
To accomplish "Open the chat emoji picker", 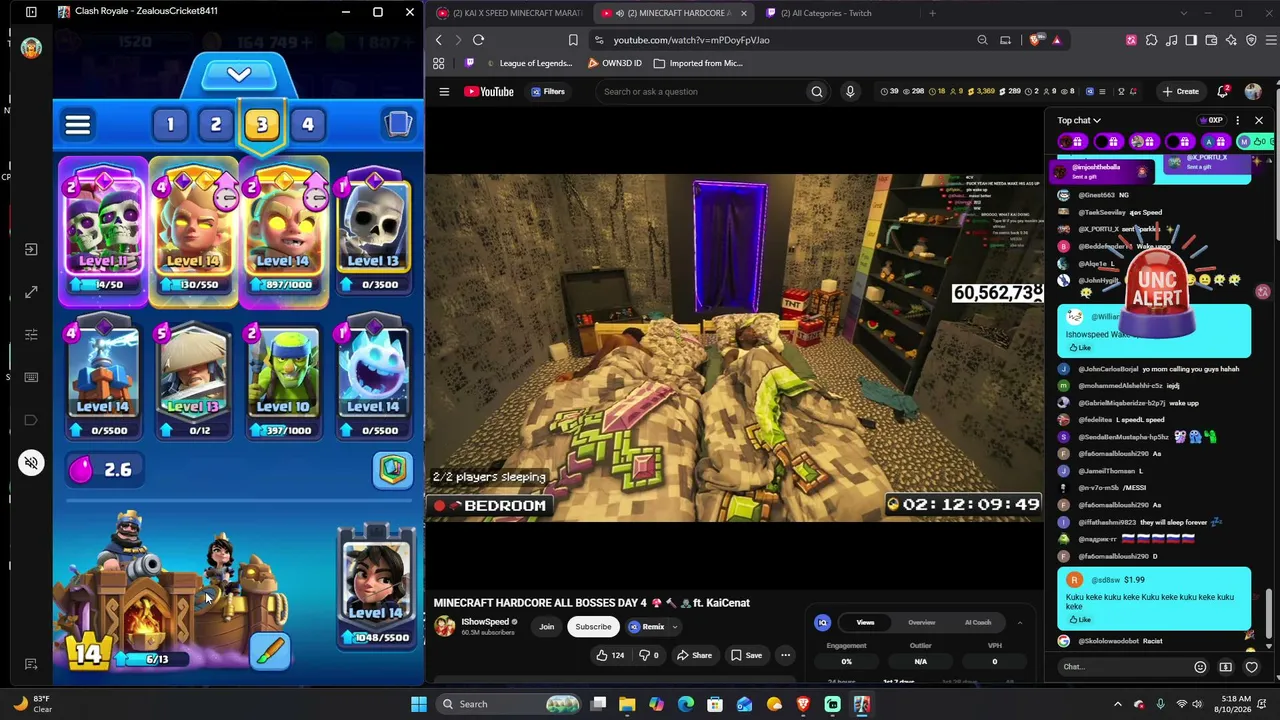I will pos(1200,667).
